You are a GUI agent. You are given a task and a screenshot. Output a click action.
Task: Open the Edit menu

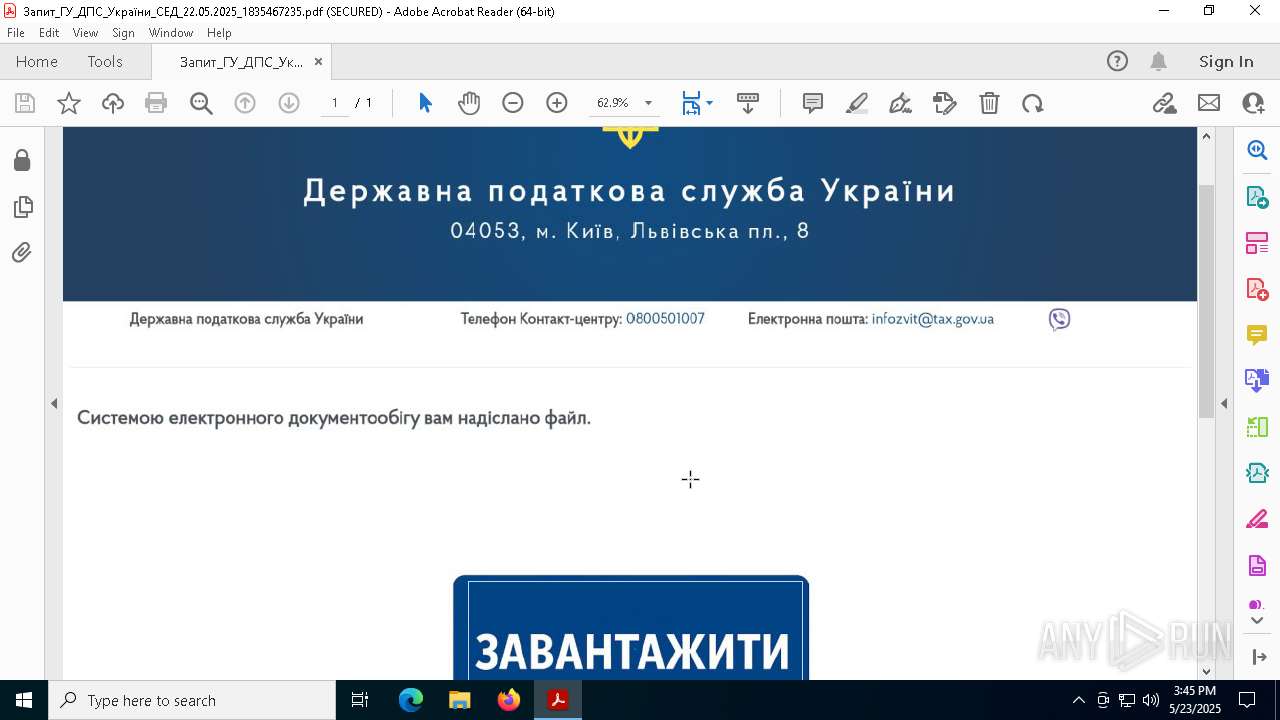tap(49, 33)
